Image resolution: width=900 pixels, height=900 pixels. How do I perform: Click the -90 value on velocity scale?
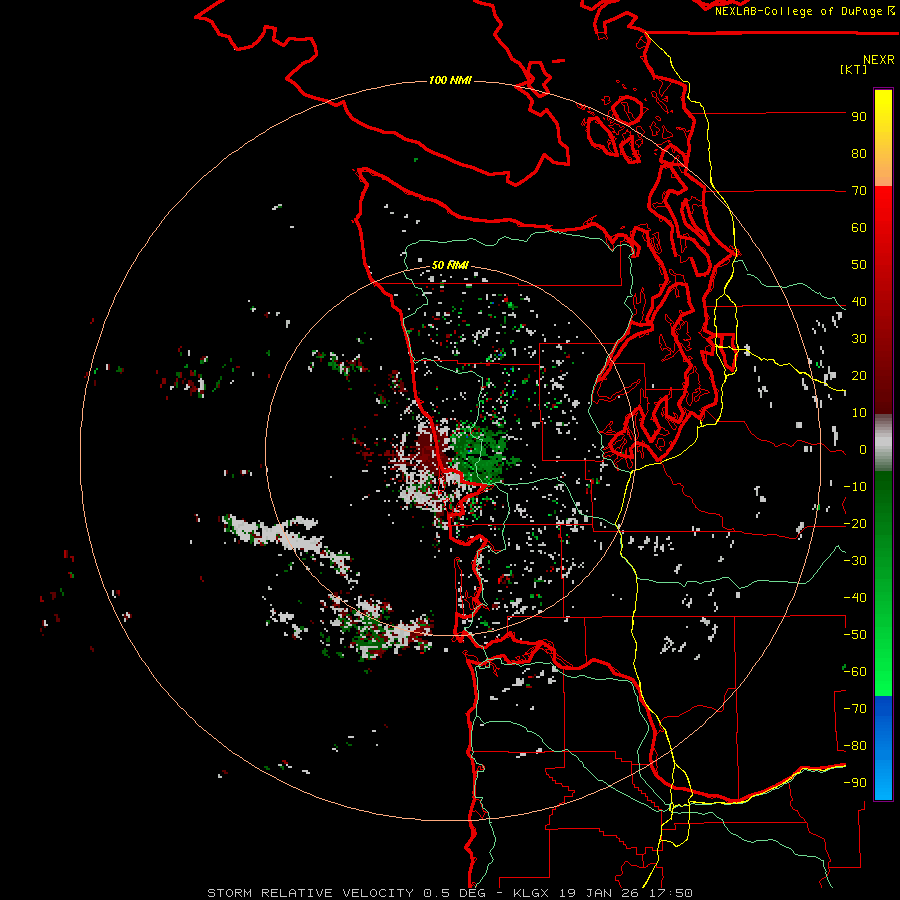pos(855,783)
